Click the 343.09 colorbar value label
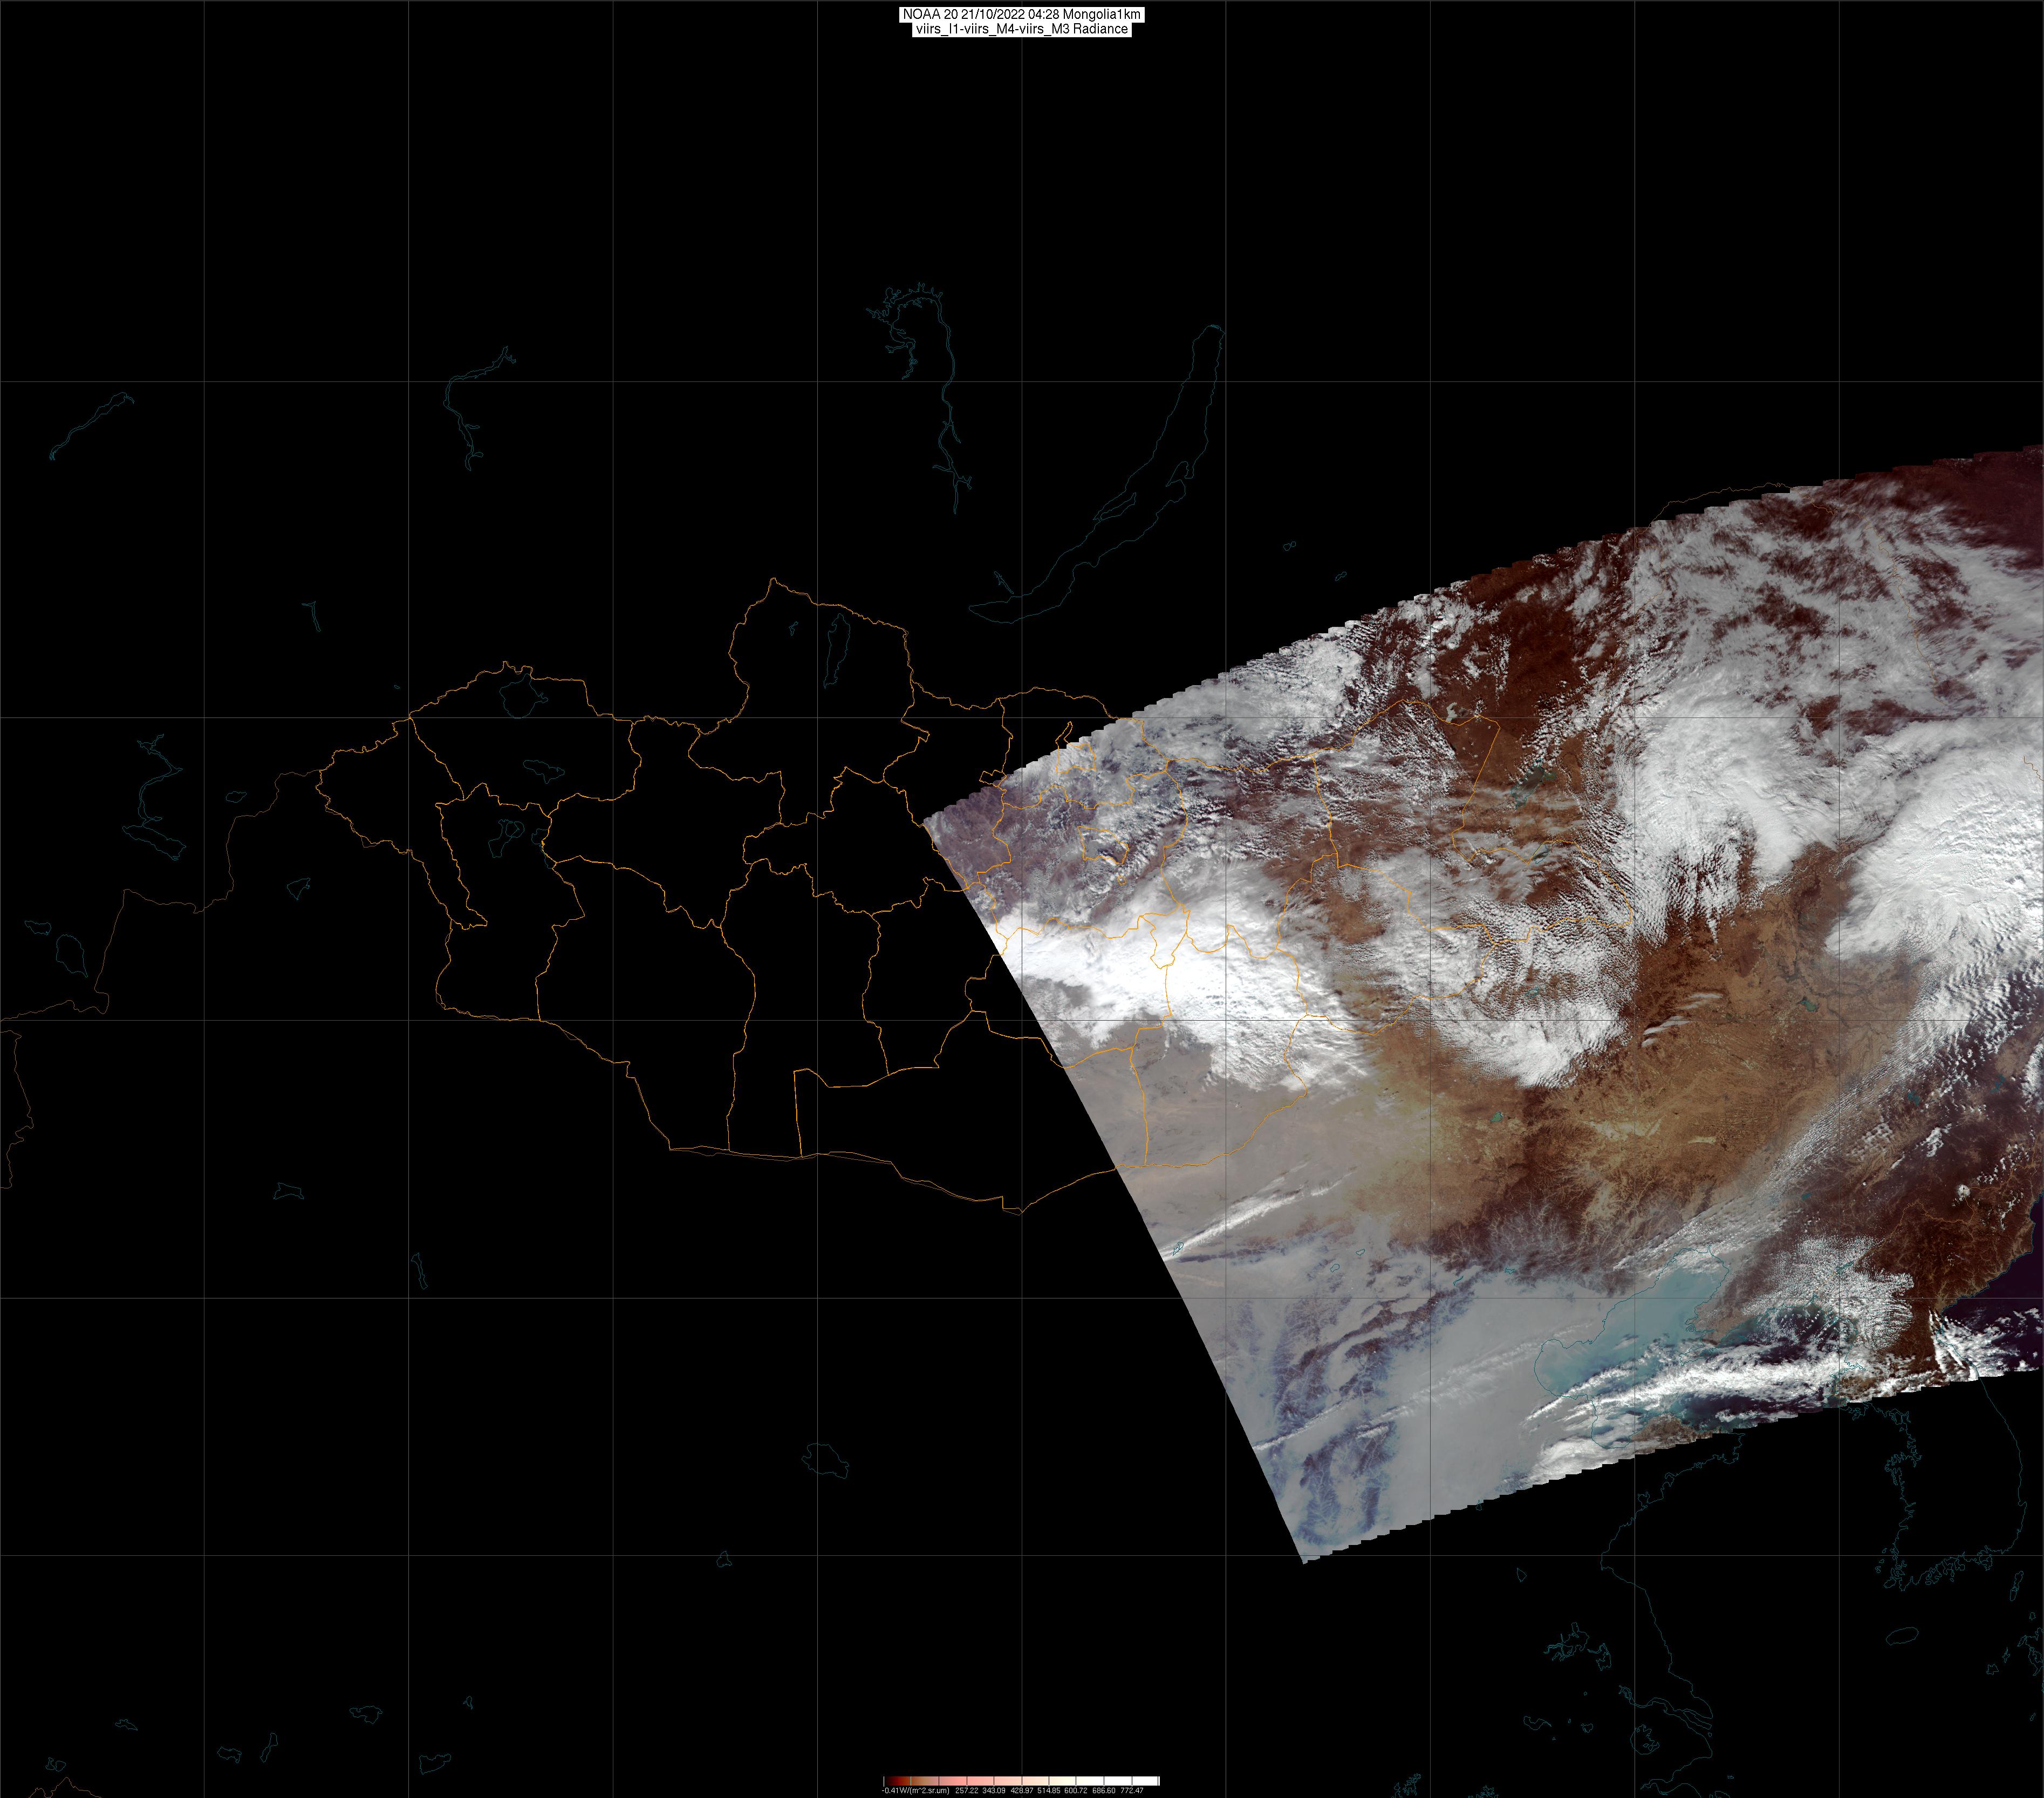This screenshot has height=1798, width=2044. tap(994, 1791)
